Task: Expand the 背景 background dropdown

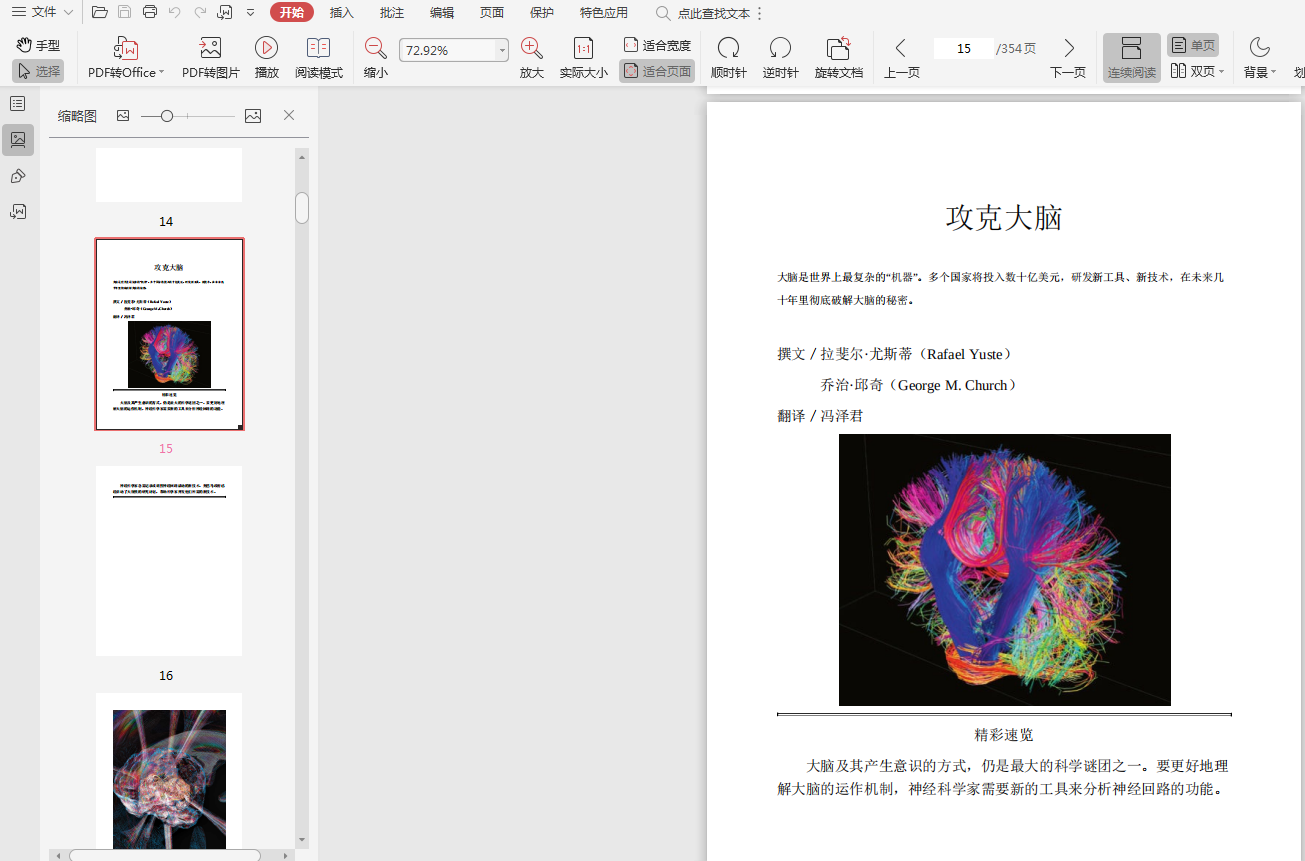Action: (x=1273, y=72)
